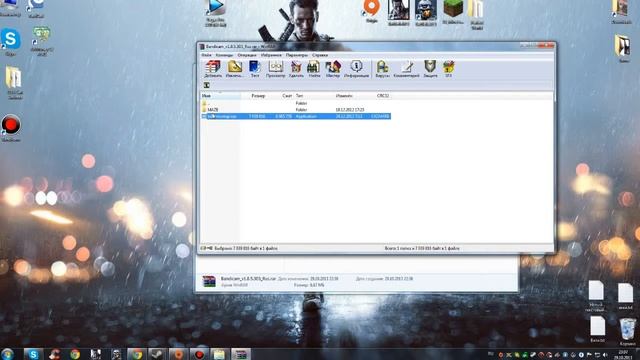640x360 pixels.
Task: Open the Справка menu
Action: [320, 55]
